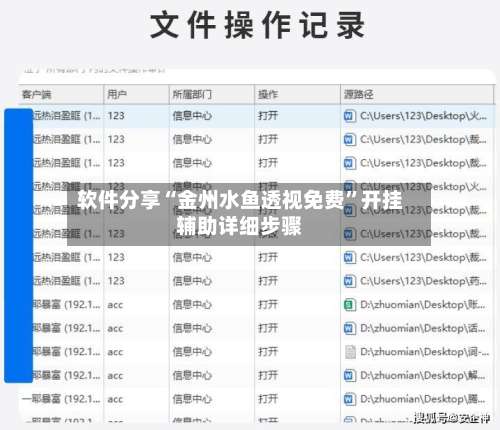Screen dimensions: 500x430
Task: Click Word icon beside Desktop\药... path
Action: coord(349,281)
